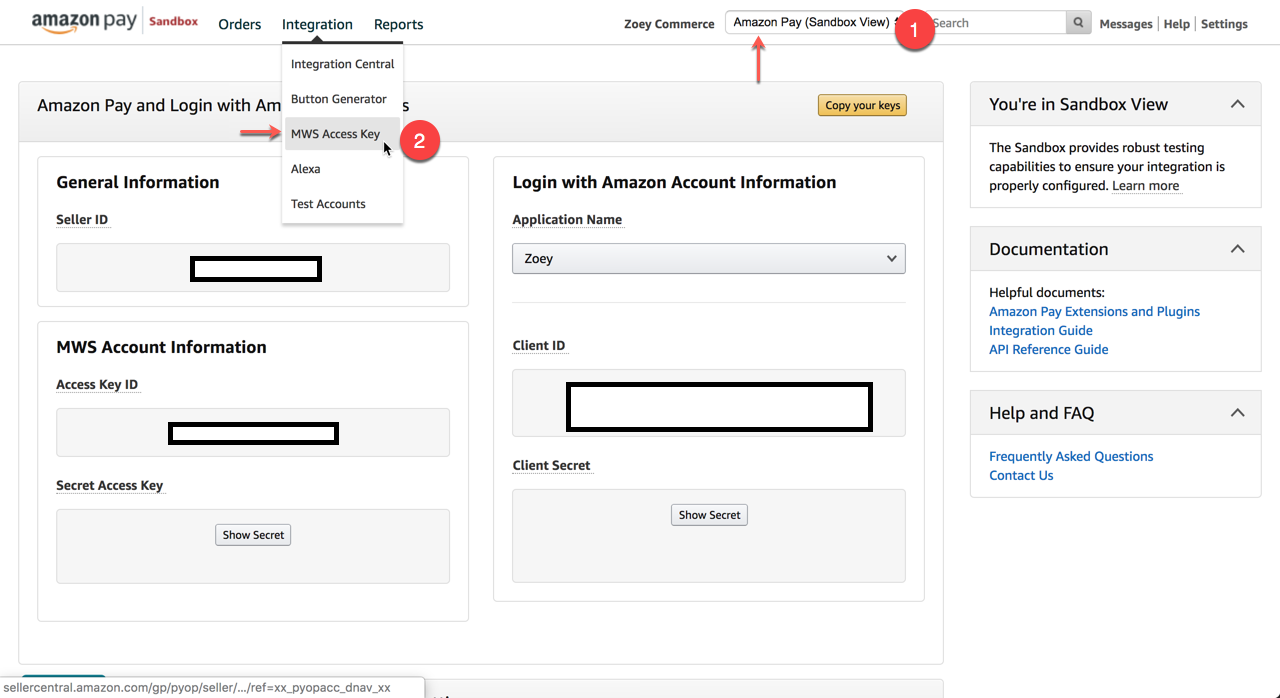Viewport: 1280px width, 698px height.
Task: Click the Client Secret label
Action: point(552,466)
